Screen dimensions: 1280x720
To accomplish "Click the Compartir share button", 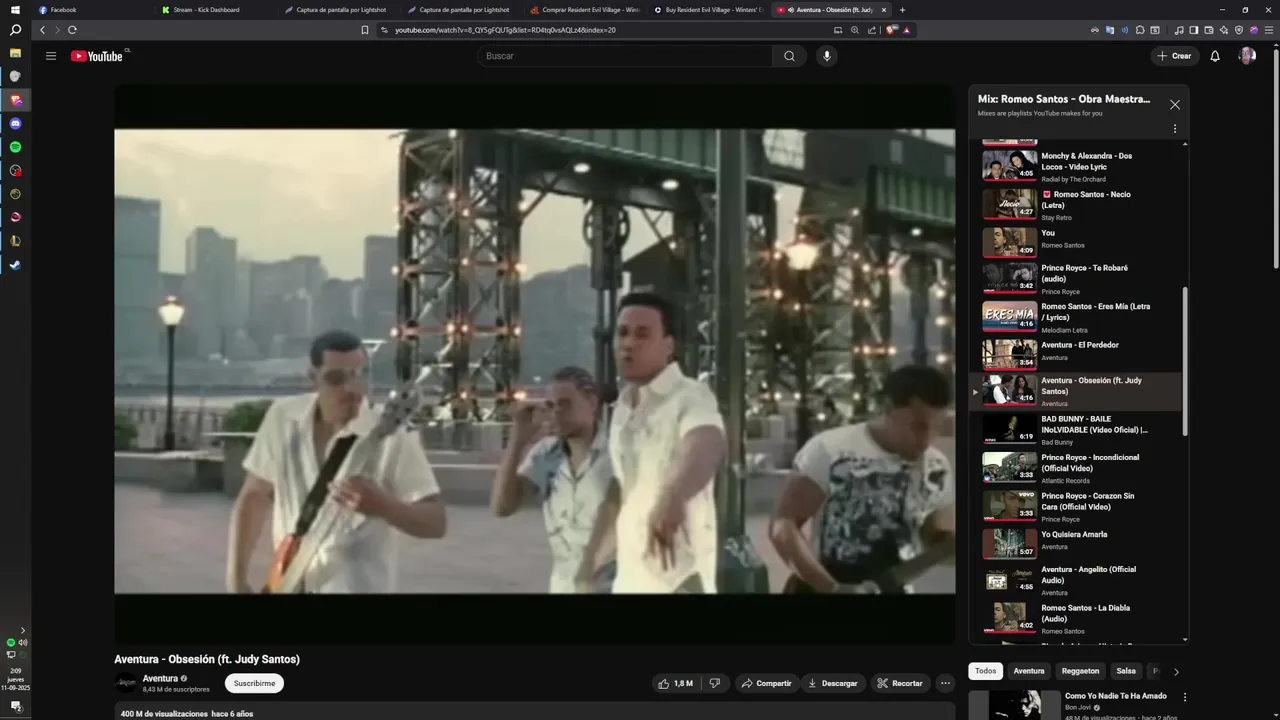I will pyautogui.click(x=765, y=683).
